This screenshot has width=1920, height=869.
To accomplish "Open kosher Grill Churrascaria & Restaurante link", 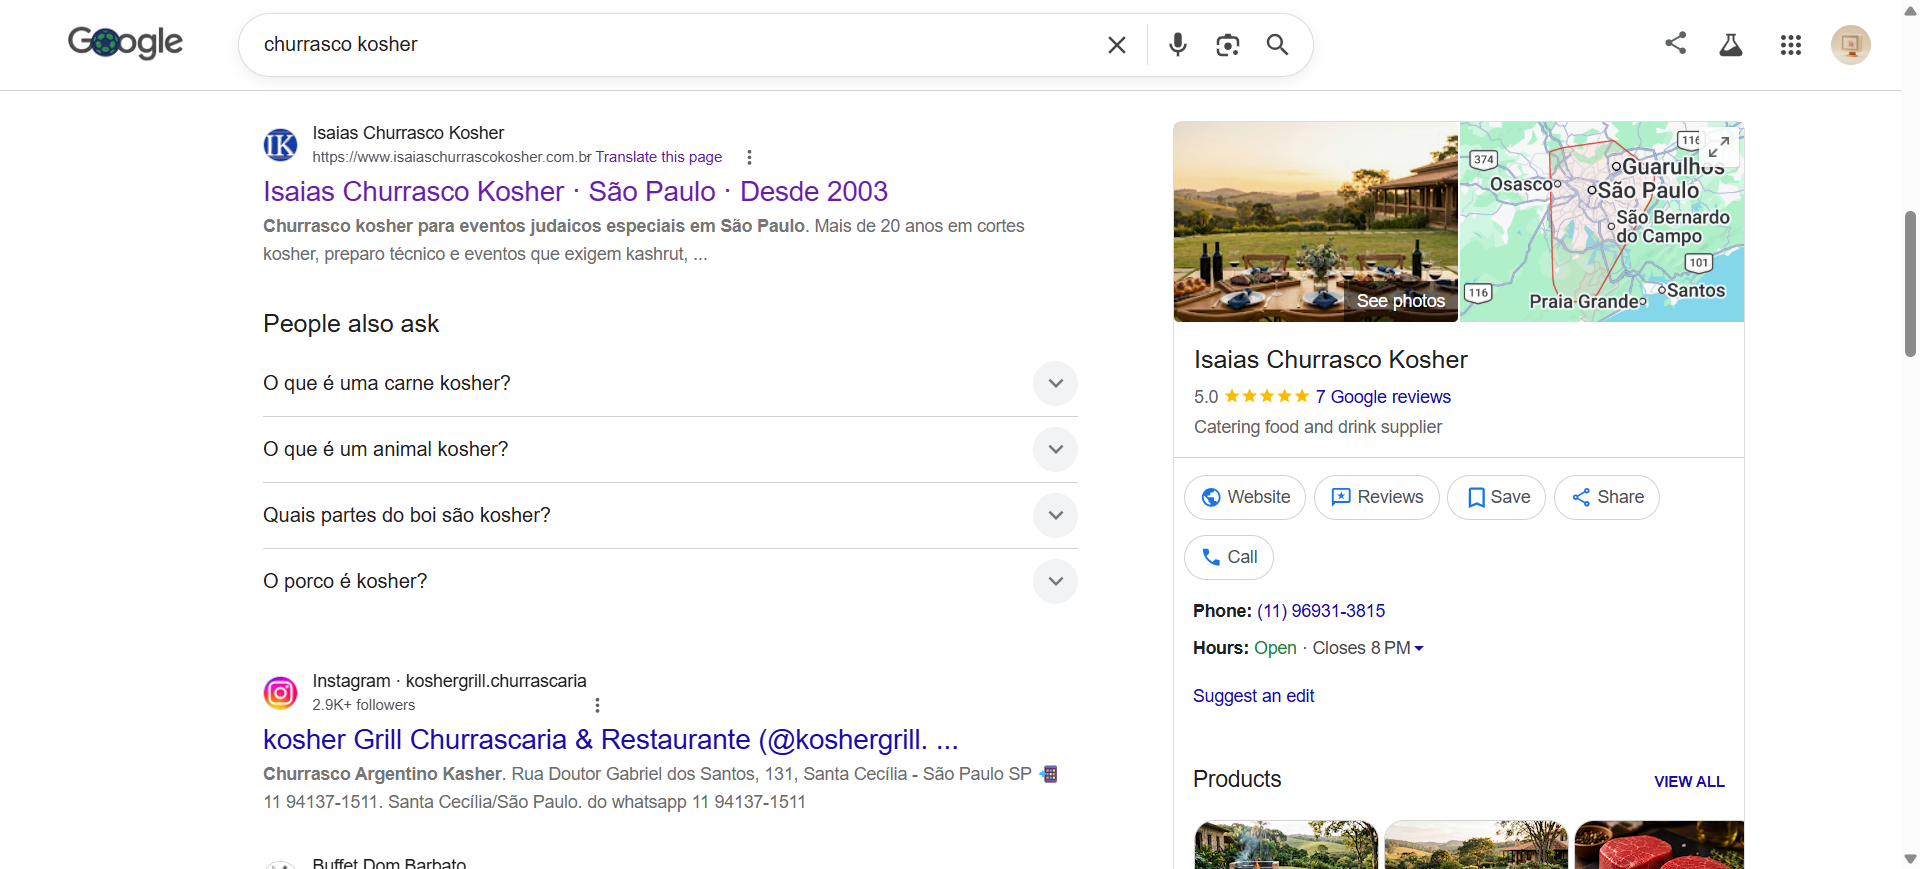I will click(611, 739).
